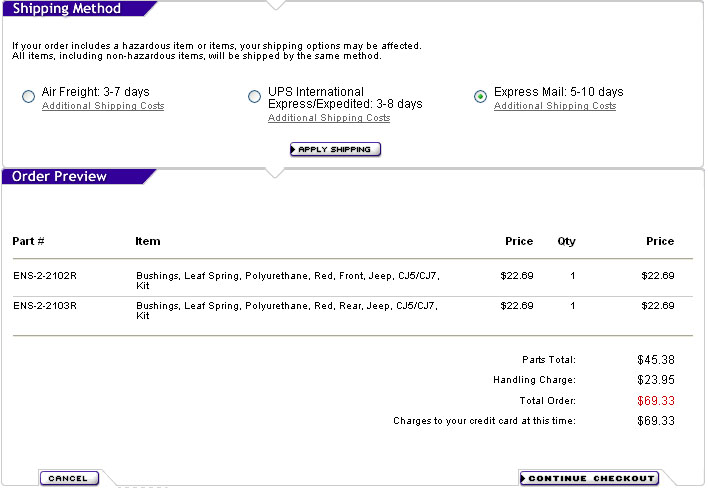Viewport: 708px width, 490px height.
Task: Click part number ENS-2-2103R
Action: click(45, 305)
